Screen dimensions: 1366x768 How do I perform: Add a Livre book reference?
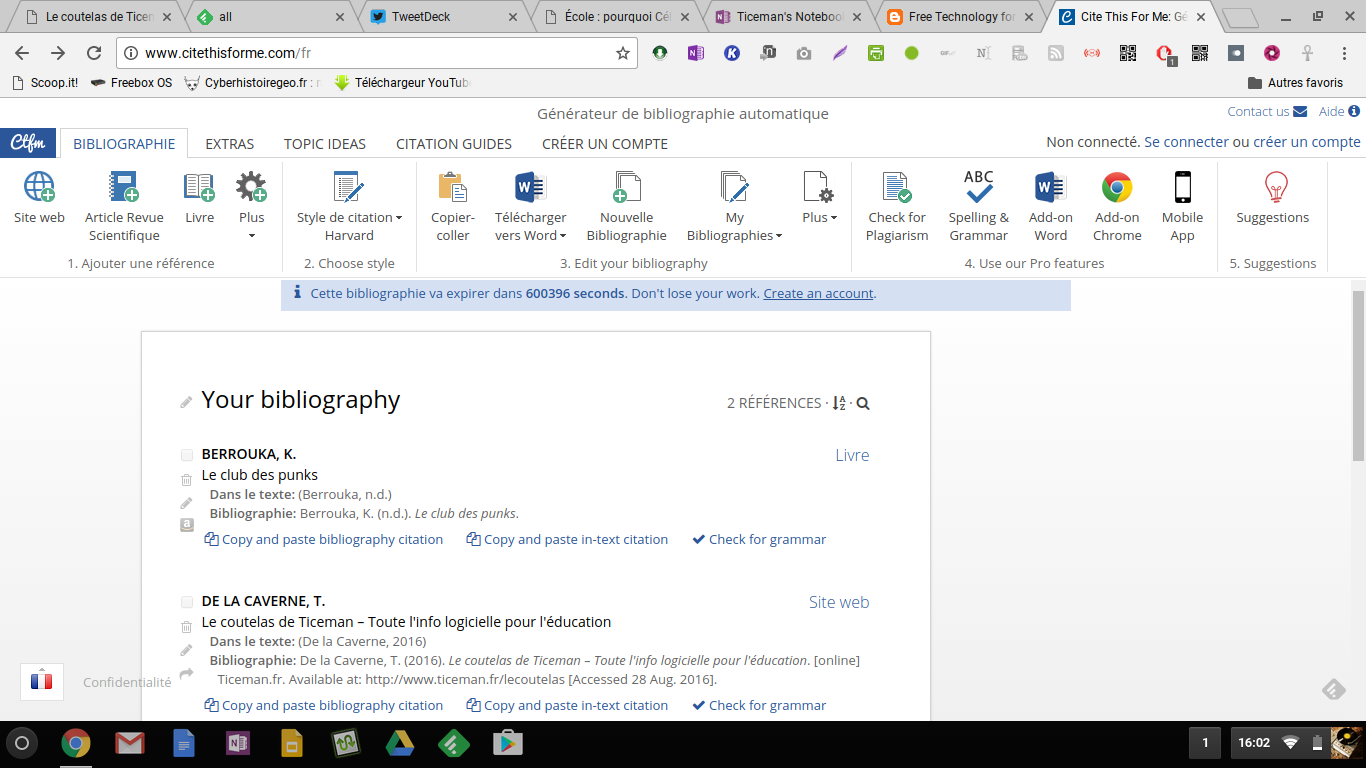(x=199, y=198)
